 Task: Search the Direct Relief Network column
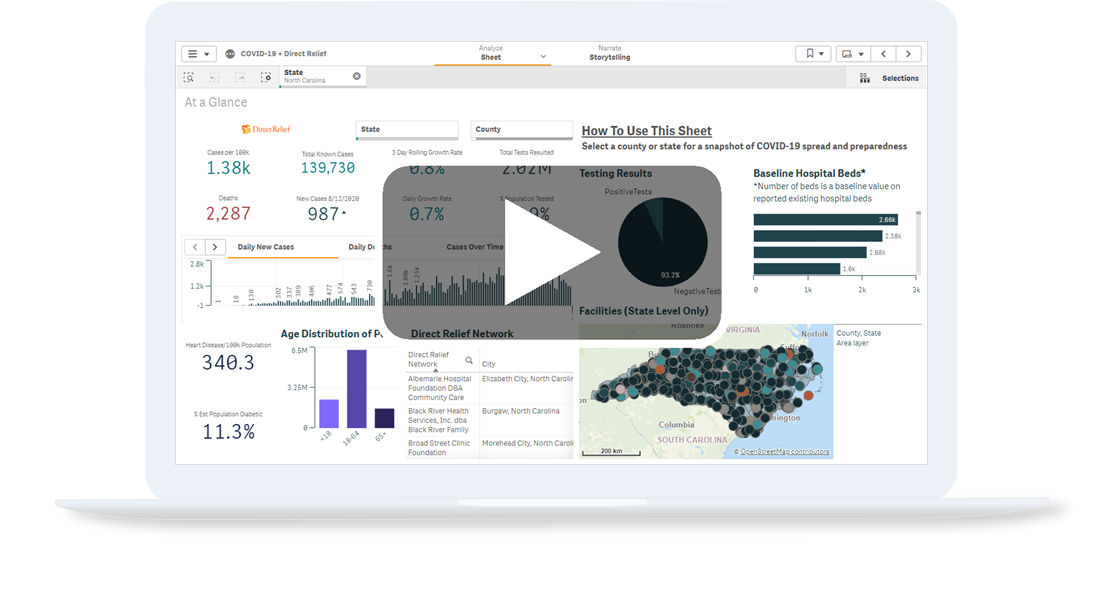coord(469,361)
